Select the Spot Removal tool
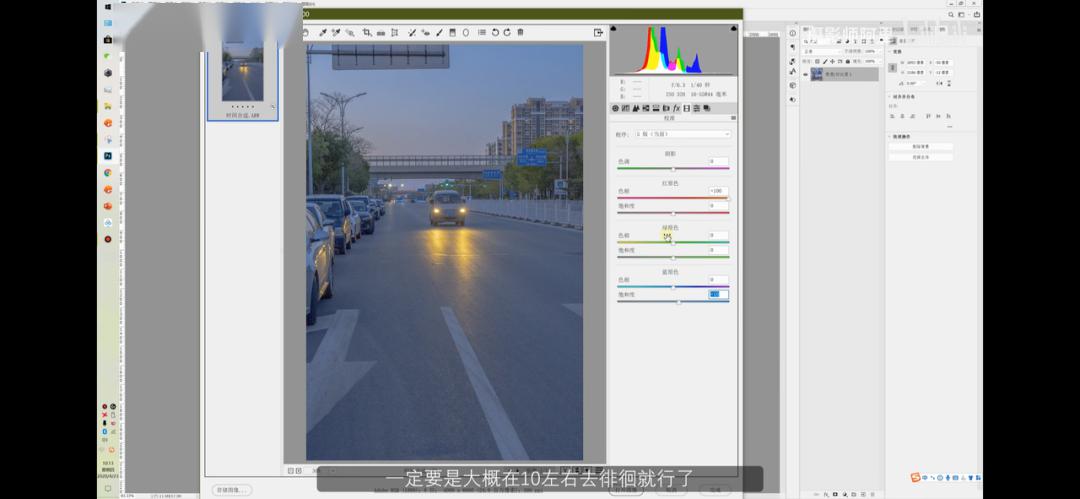1080x499 pixels. pos(412,32)
